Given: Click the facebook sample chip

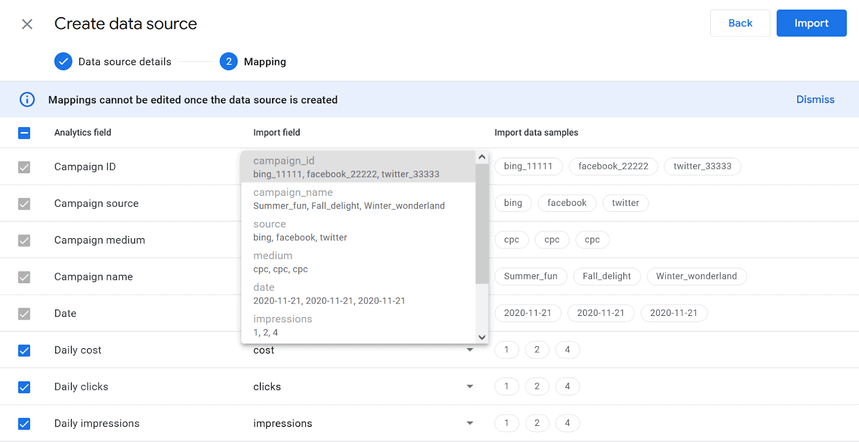Looking at the screenshot, I should click(x=567, y=203).
